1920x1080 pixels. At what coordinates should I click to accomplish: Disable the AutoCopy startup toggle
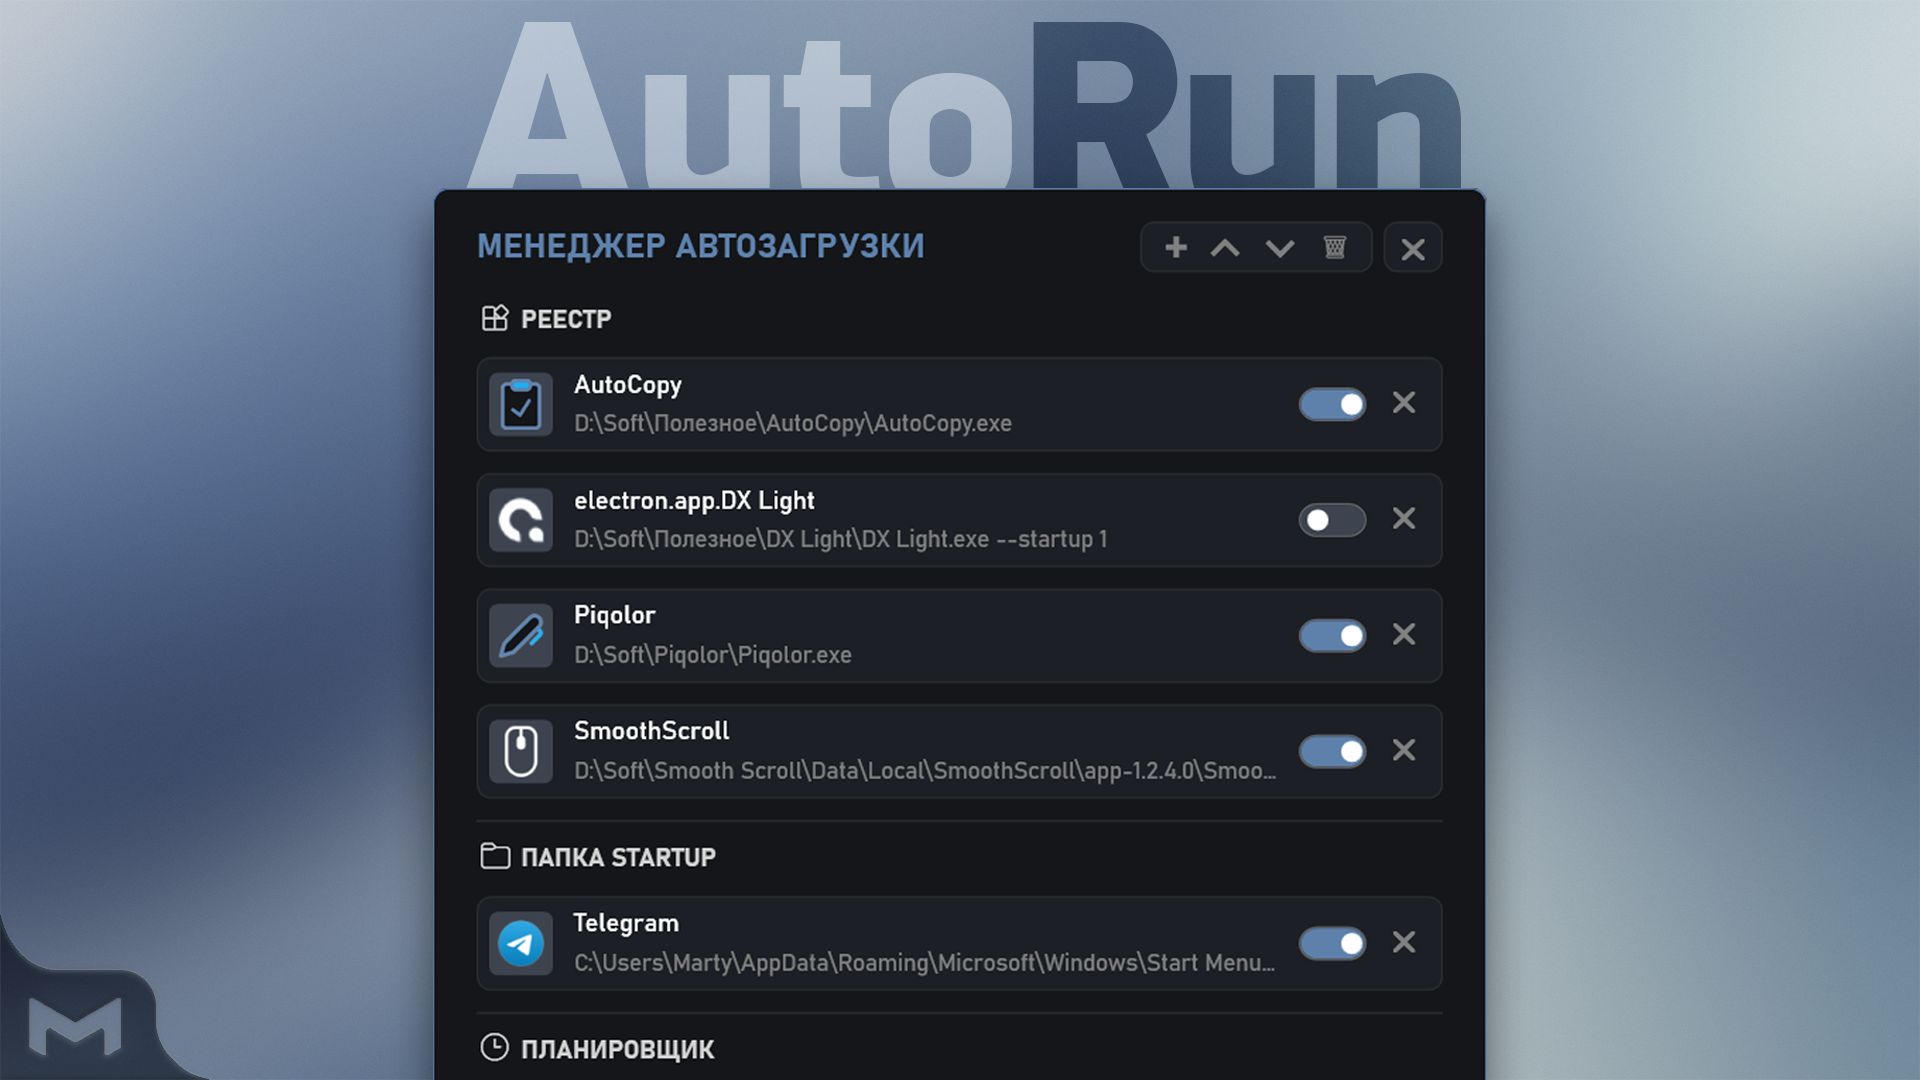click(1332, 404)
